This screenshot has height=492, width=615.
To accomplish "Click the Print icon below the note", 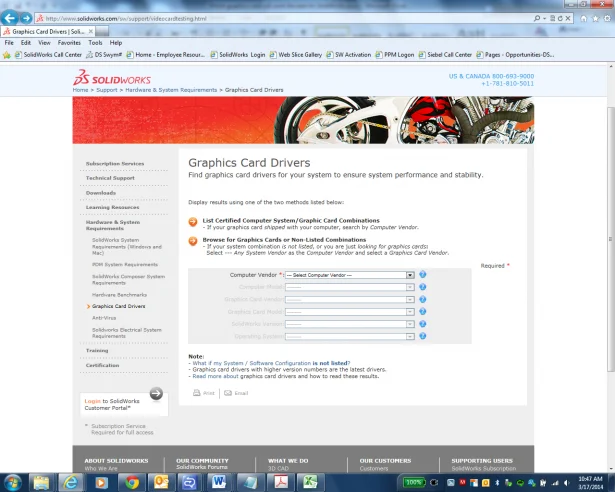I will point(198,393).
